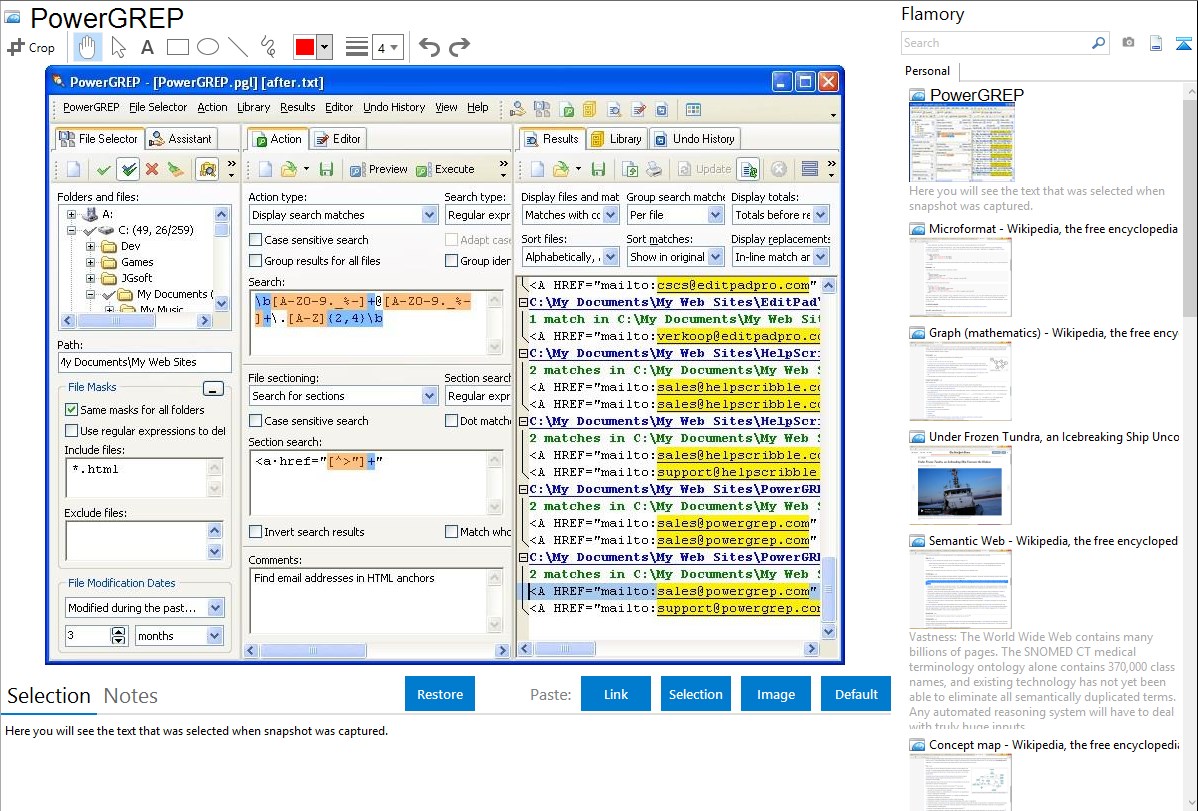This screenshot has height=811, width=1198.
Task: Minimize the File Masks section
Action: pos(213,388)
